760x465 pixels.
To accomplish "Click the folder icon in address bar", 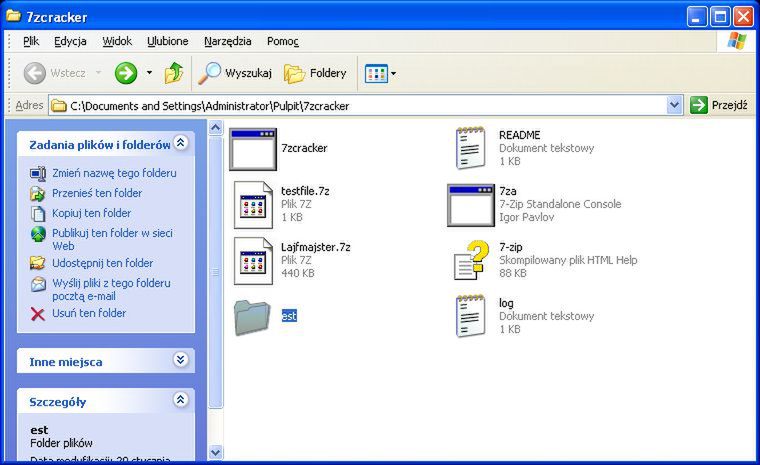I will (59, 105).
